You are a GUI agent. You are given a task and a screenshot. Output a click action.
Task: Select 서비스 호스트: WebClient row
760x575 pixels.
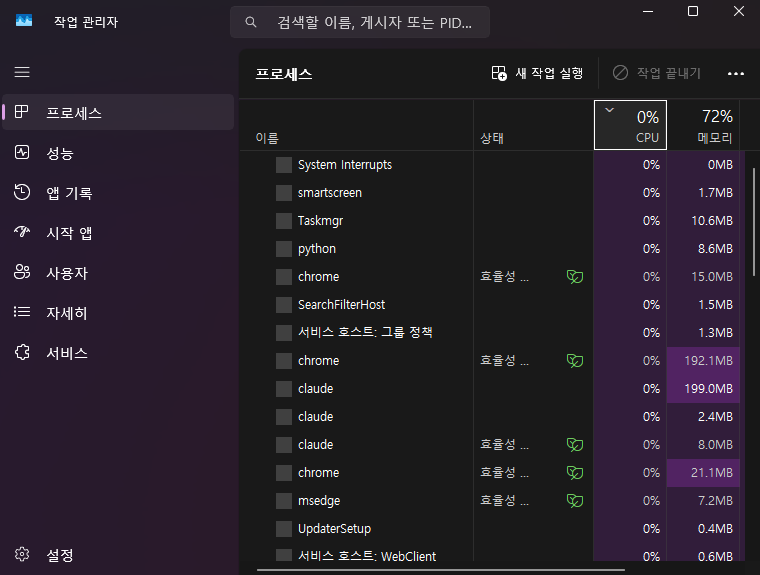click(x=490, y=553)
